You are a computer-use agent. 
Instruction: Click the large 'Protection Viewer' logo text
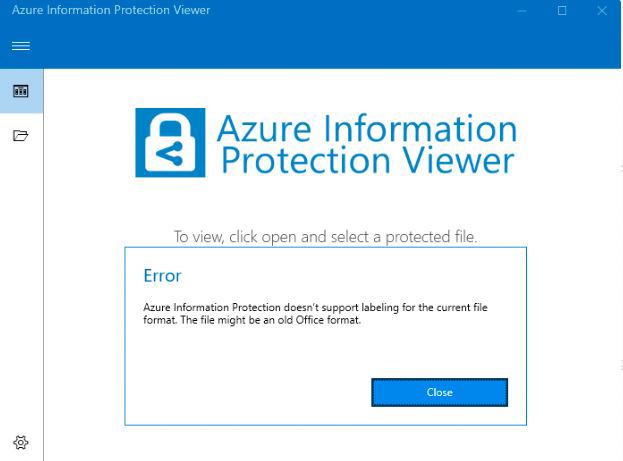(x=368, y=161)
